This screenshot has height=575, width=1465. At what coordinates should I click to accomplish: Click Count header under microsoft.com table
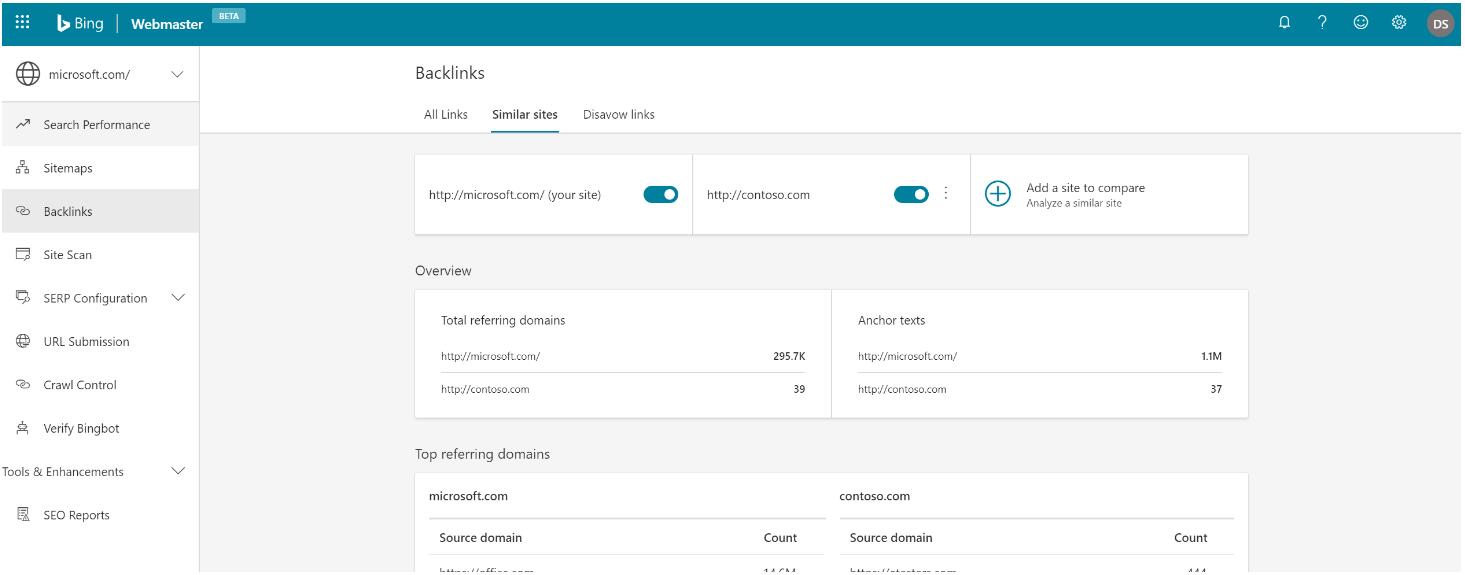click(x=780, y=537)
